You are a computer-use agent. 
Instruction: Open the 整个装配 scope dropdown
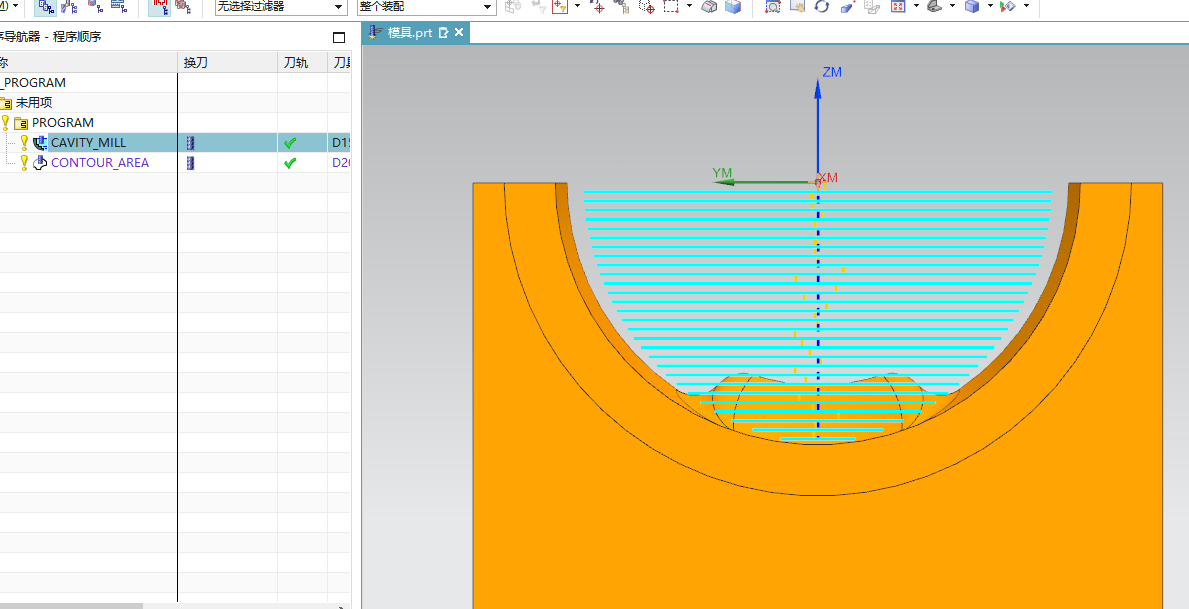[x=488, y=7]
